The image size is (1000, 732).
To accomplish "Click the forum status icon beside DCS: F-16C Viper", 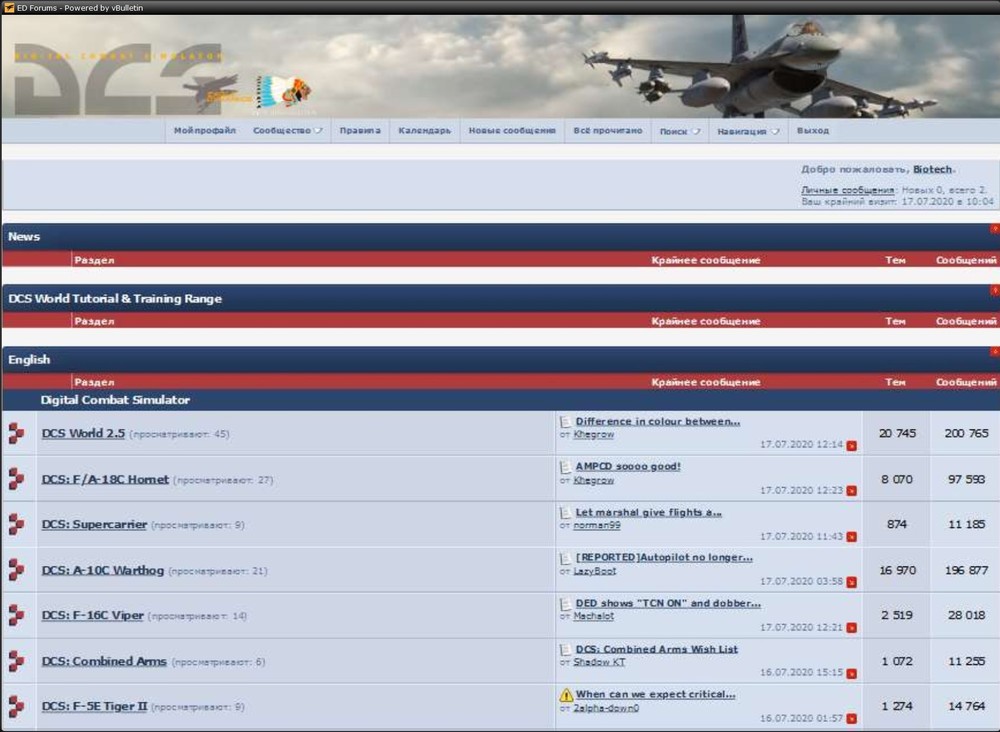I will click(x=17, y=615).
